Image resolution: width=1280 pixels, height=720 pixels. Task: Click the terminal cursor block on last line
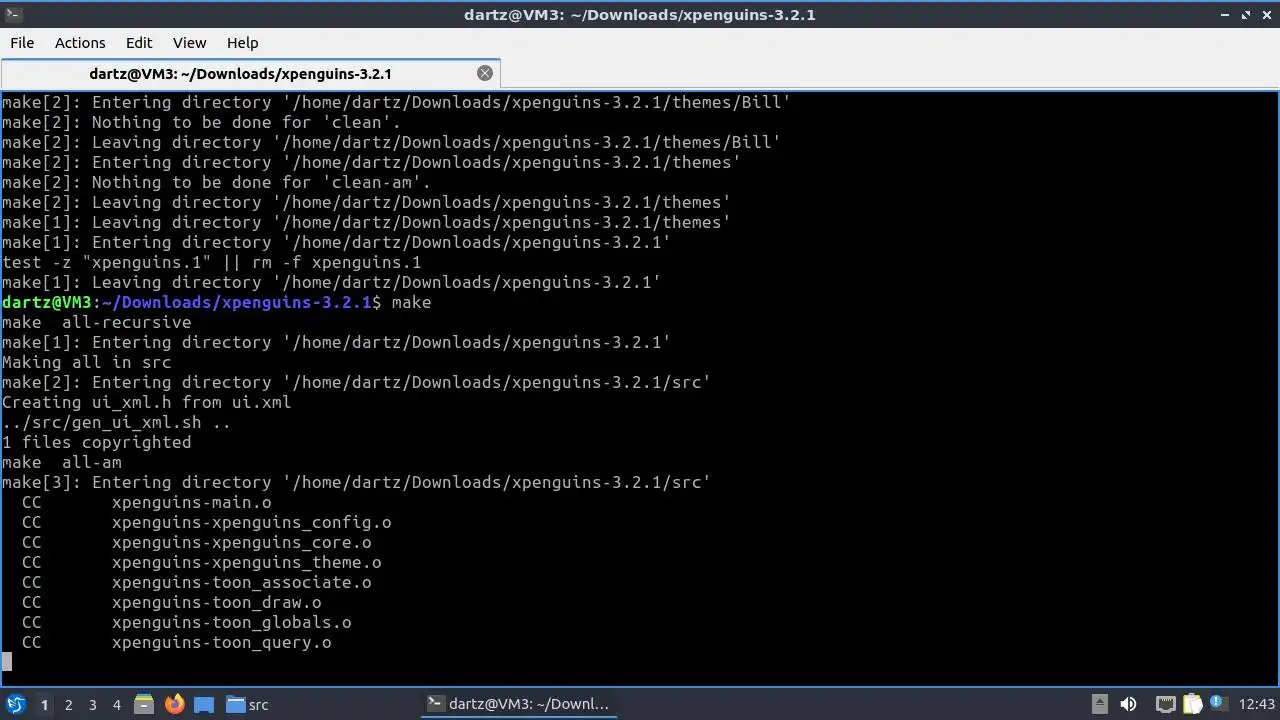click(x=7, y=661)
